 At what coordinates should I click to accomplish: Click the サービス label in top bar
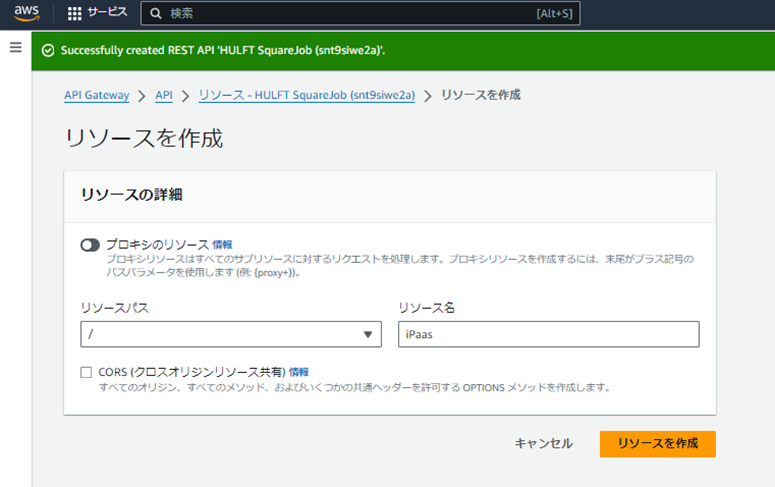(107, 12)
